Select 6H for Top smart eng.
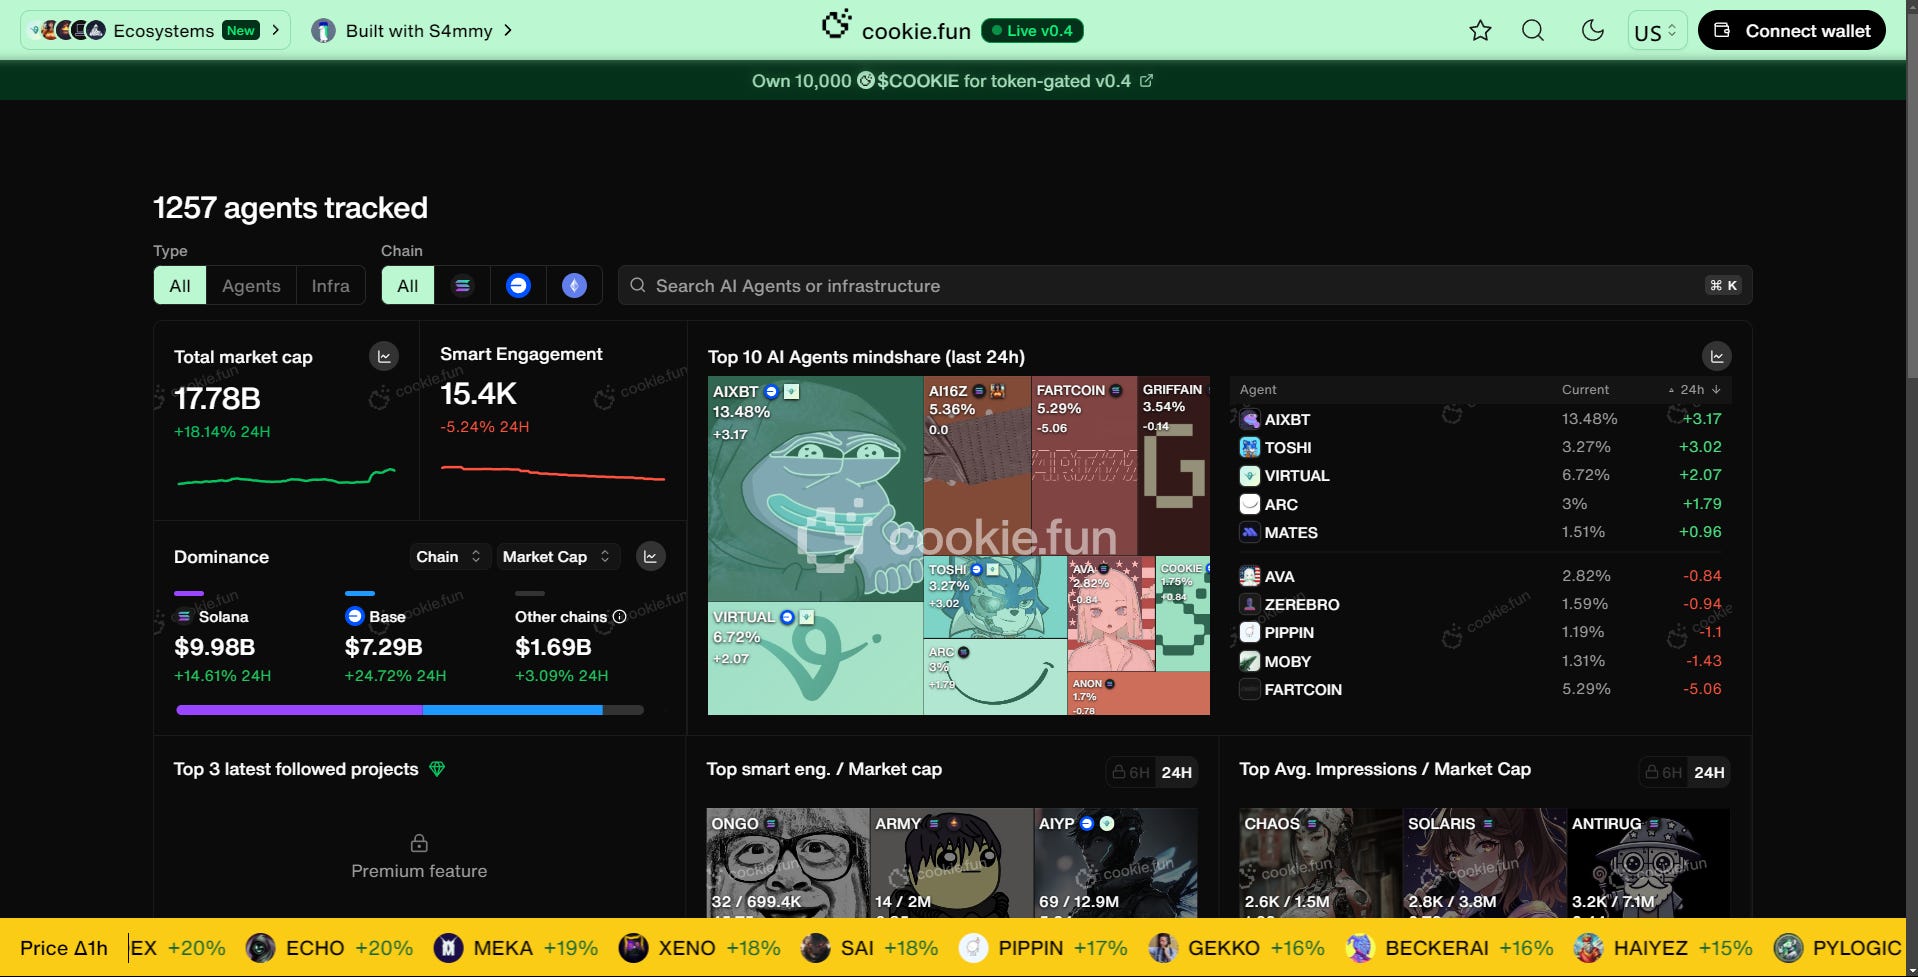The height and width of the screenshot is (977, 1918). 1131,772
